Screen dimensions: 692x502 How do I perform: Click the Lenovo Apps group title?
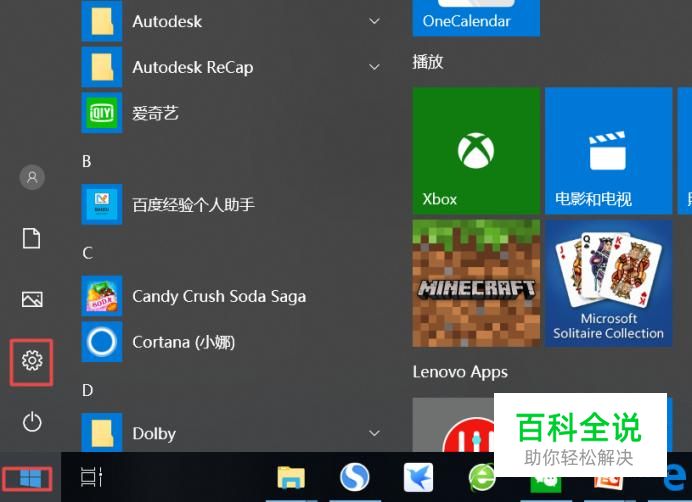click(460, 372)
